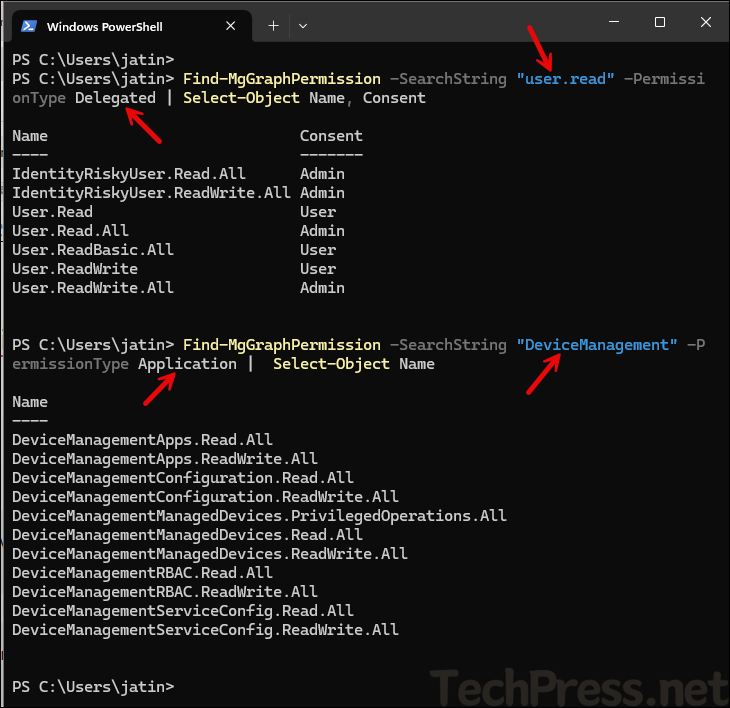Maximize the terminal window
This screenshot has width=730, height=708.
659,22
